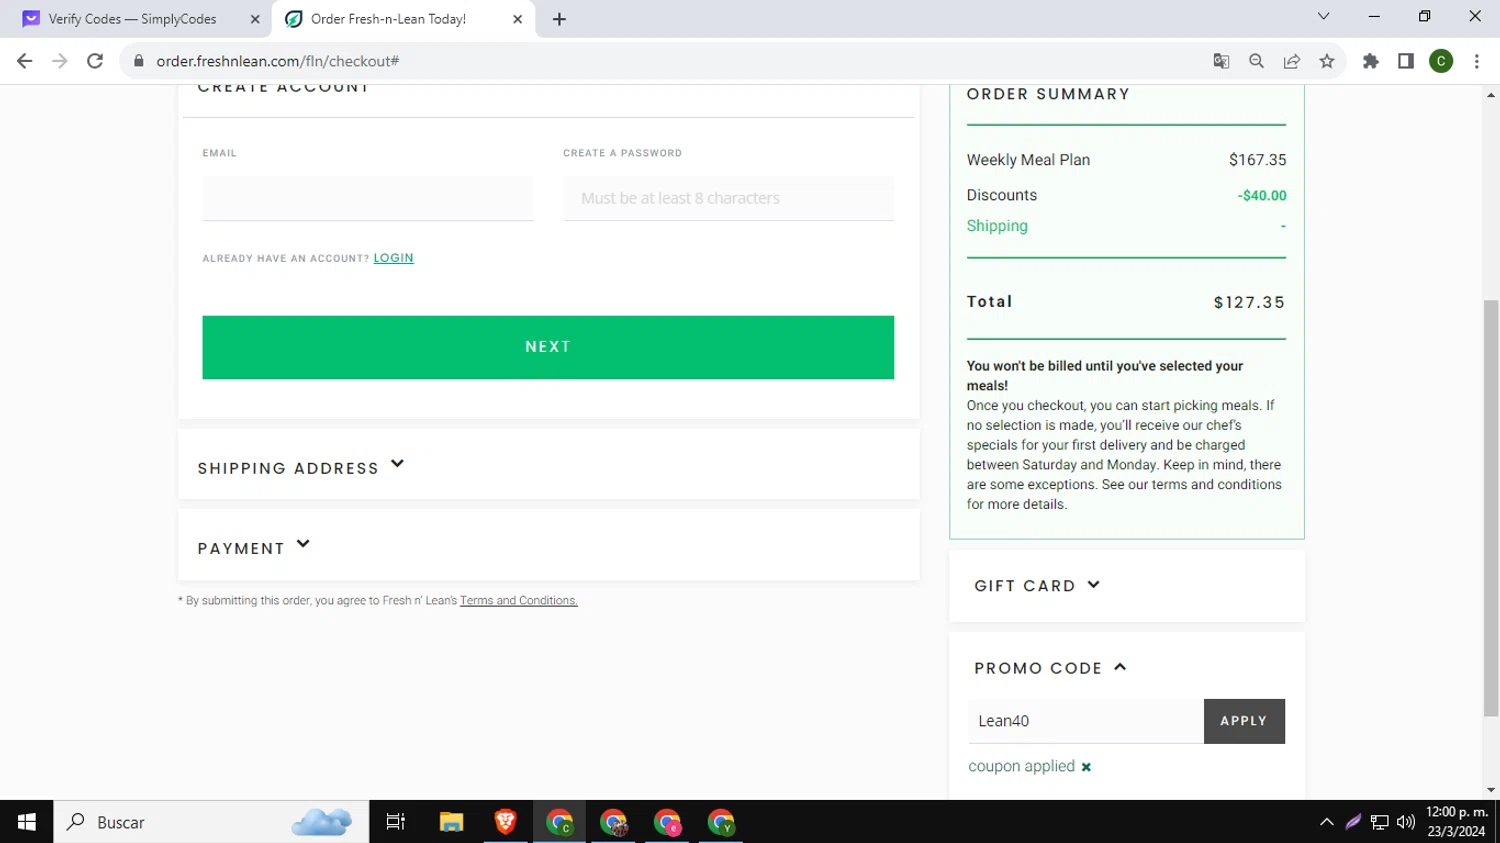
Task: Open the extensions puzzle icon
Action: 1371,61
